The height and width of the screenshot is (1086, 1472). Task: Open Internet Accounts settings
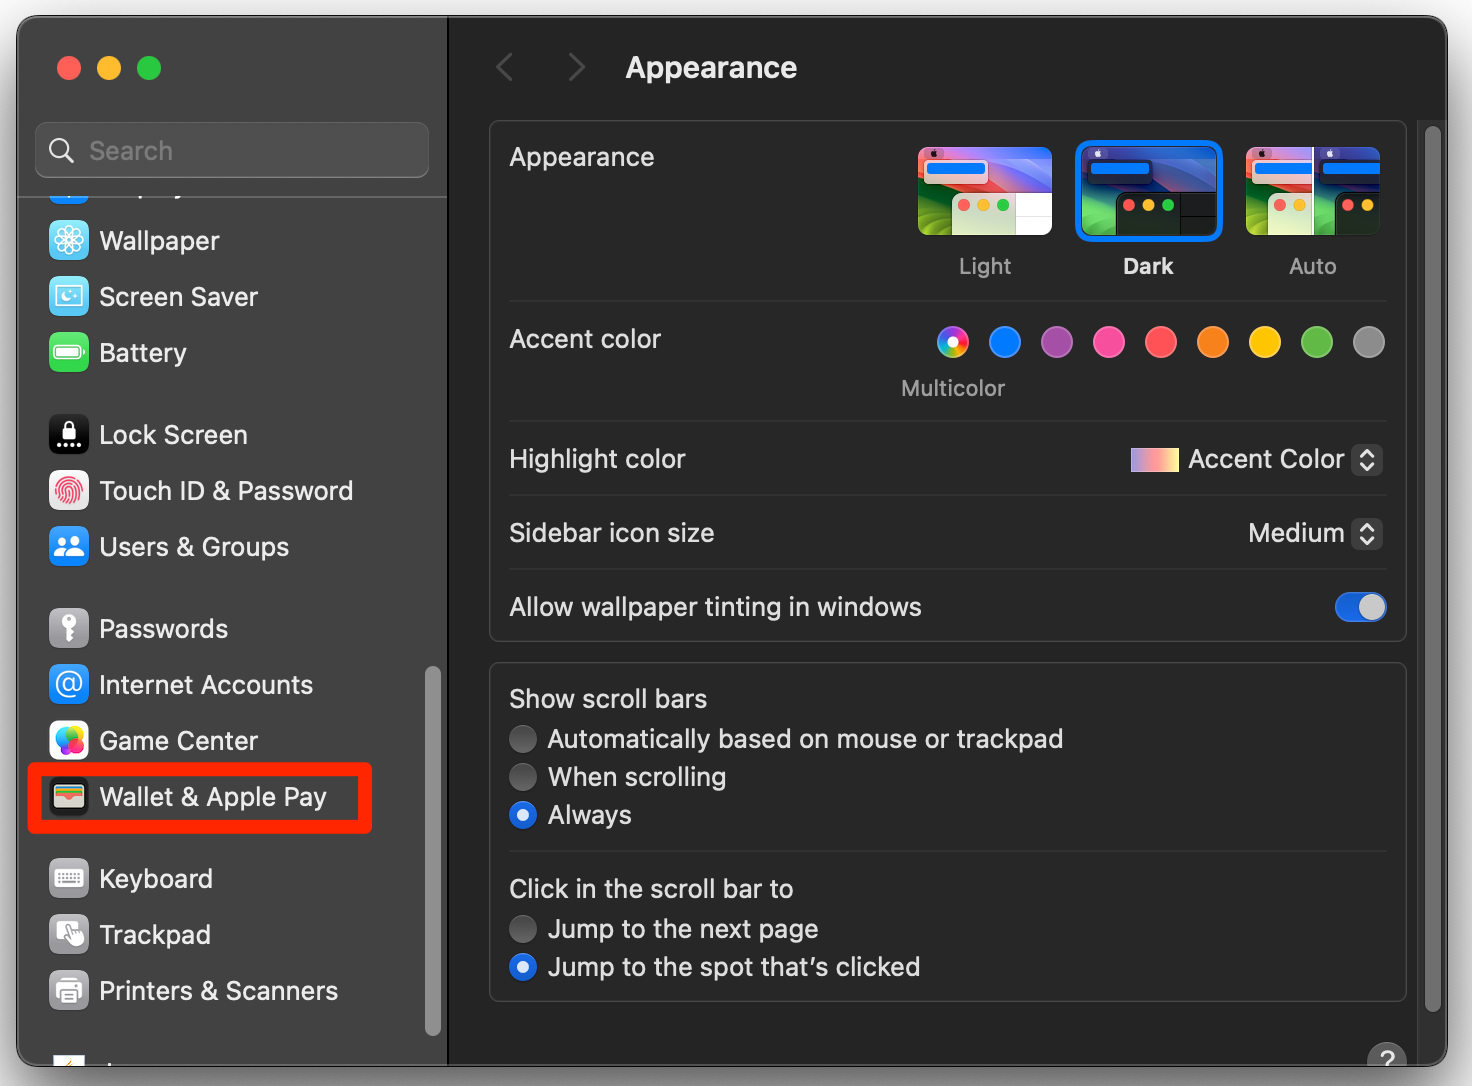coord(206,684)
